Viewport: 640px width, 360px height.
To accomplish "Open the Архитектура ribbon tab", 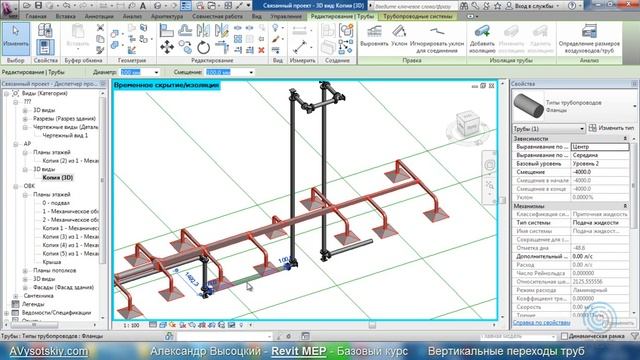I will (167, 16).
